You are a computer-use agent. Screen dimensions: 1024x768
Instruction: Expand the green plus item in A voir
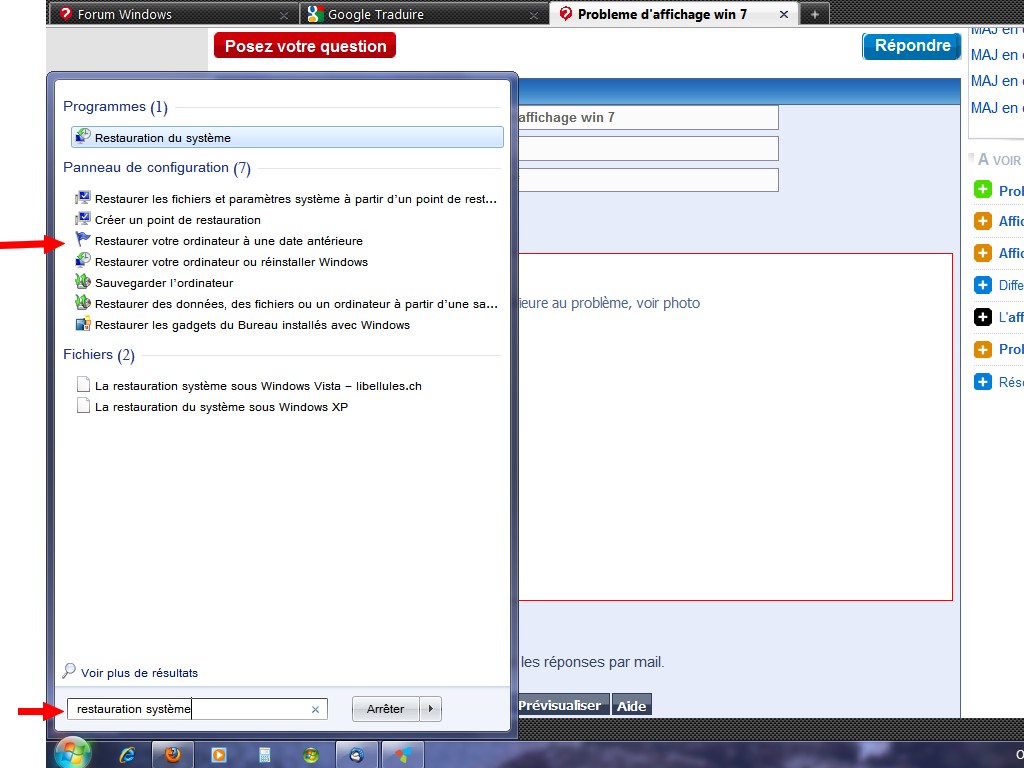(982, 190)
